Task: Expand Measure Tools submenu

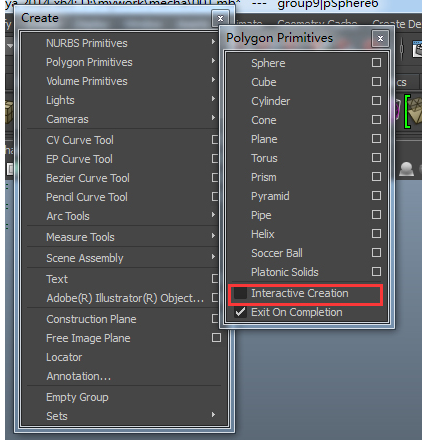Action: point(213,236)
